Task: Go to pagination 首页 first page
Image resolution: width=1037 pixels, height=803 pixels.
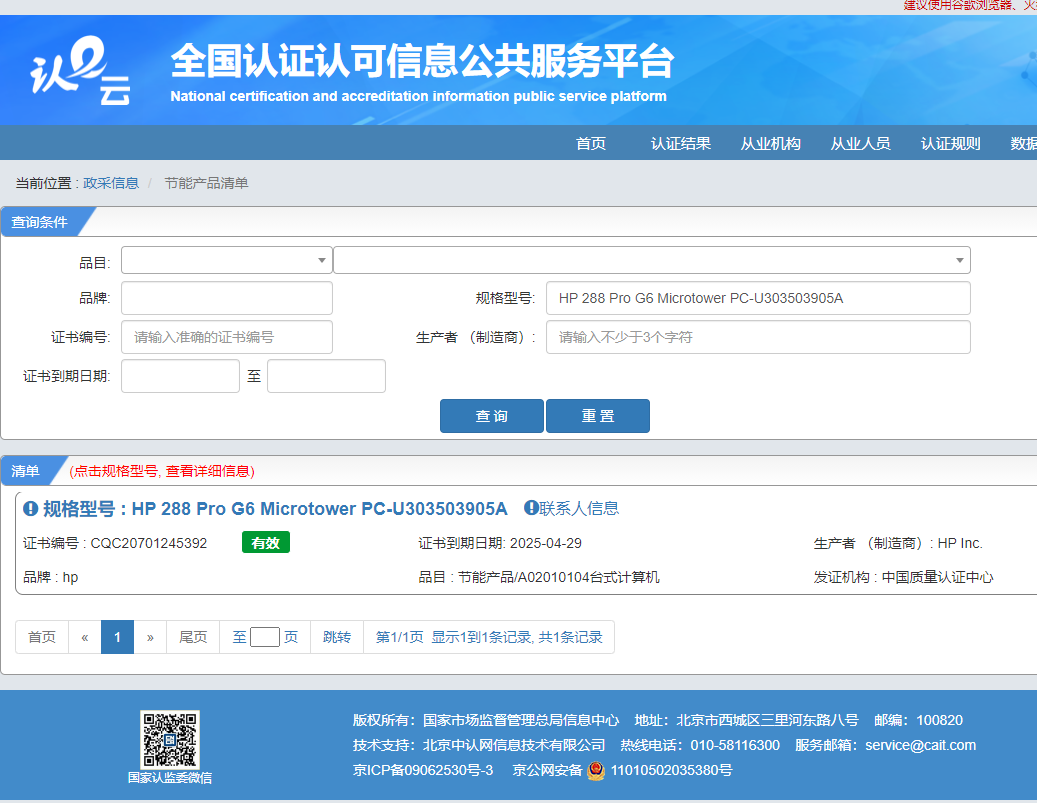Action: (42, 637)
